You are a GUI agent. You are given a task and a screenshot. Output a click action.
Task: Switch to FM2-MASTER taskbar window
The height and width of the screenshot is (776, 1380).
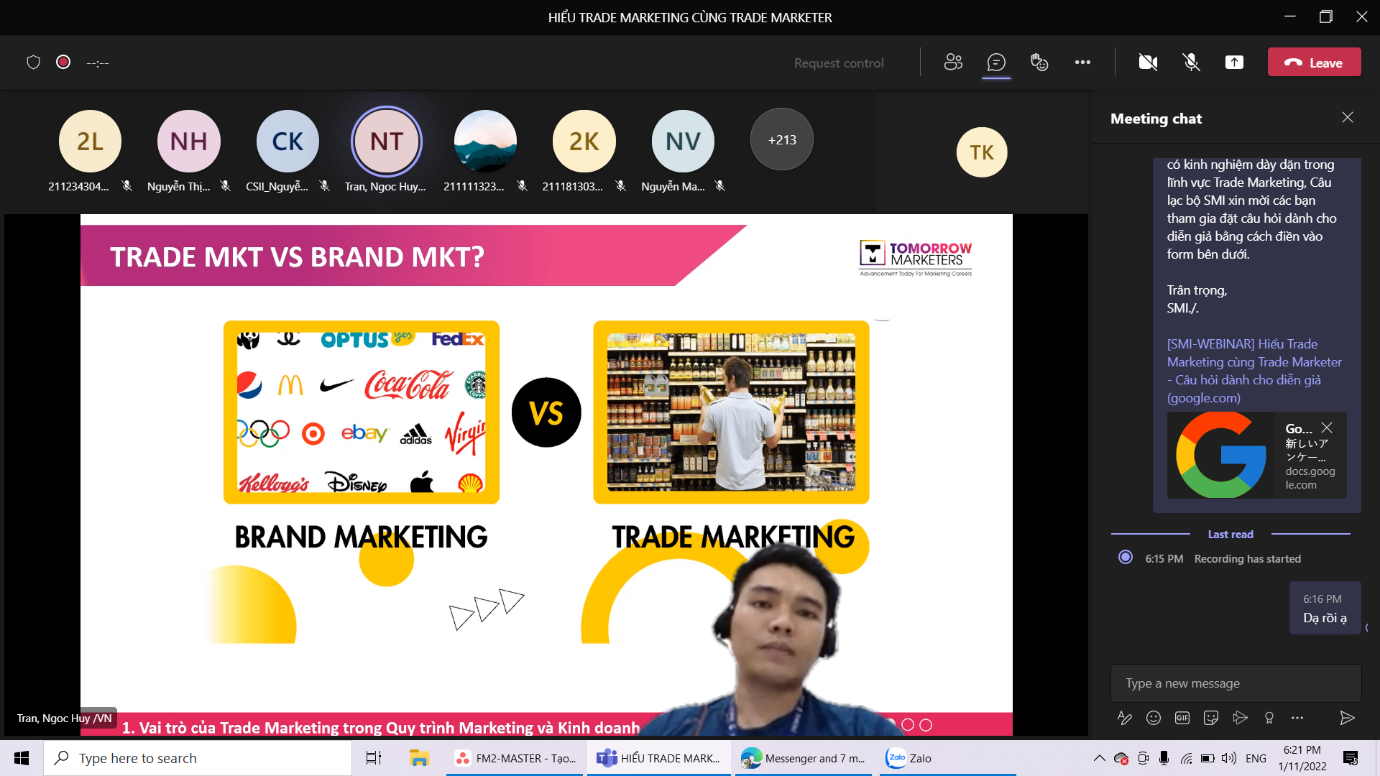click(x=515, y=758)
